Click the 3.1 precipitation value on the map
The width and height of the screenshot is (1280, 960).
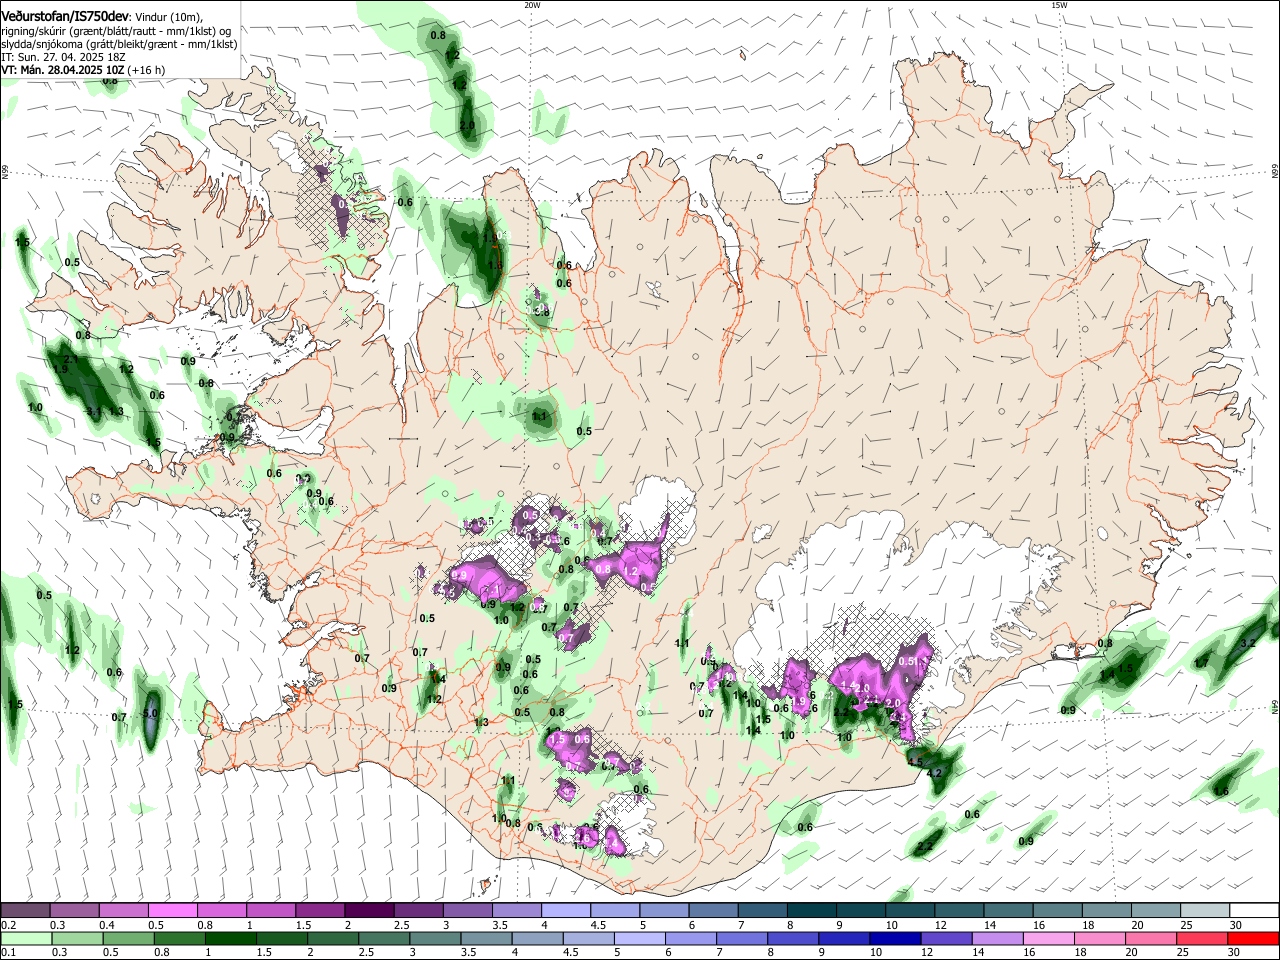click(93, 411)
